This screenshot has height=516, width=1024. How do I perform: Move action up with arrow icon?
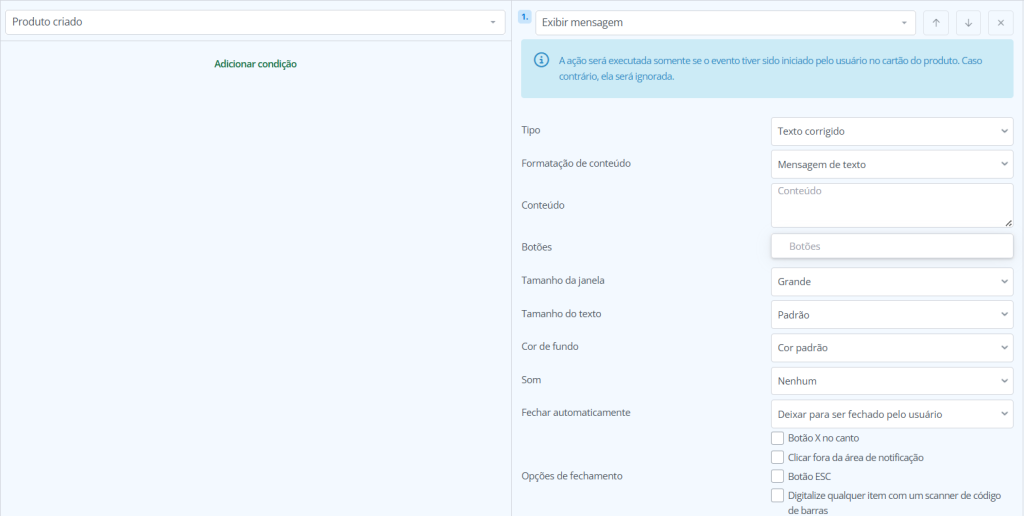coord(936,23)
